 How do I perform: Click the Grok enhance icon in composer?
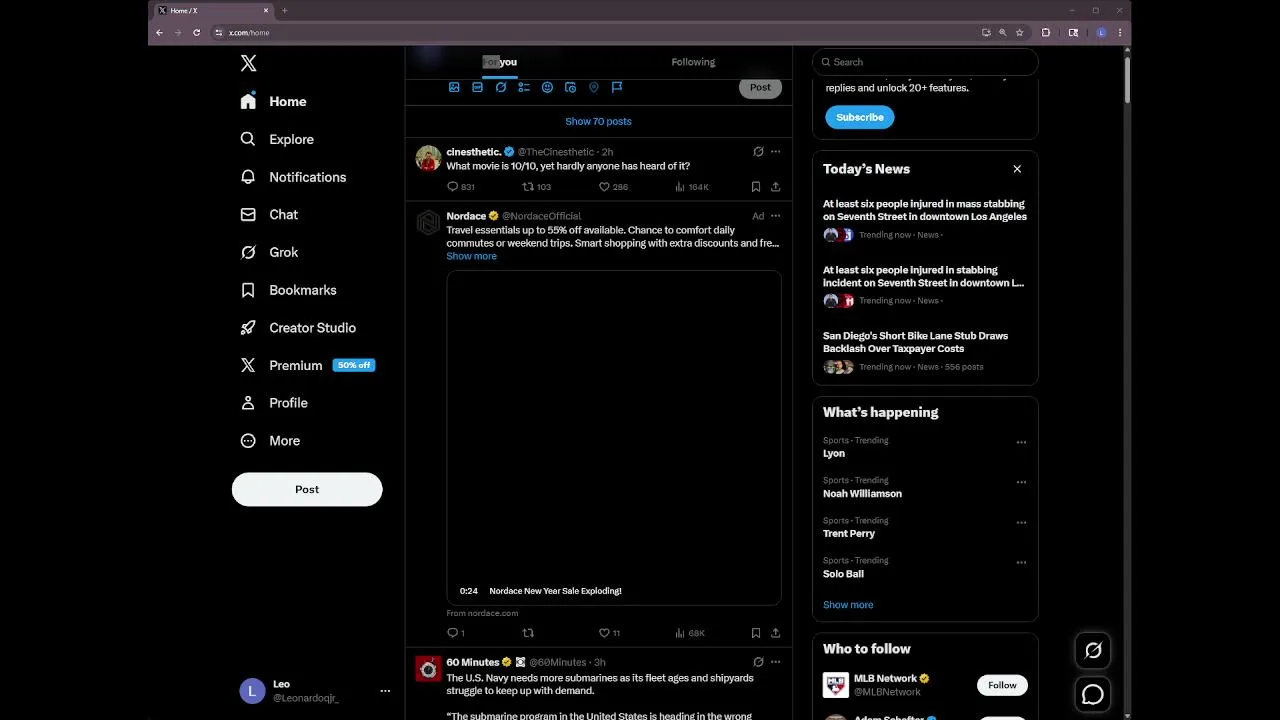[x=501, y=88]
